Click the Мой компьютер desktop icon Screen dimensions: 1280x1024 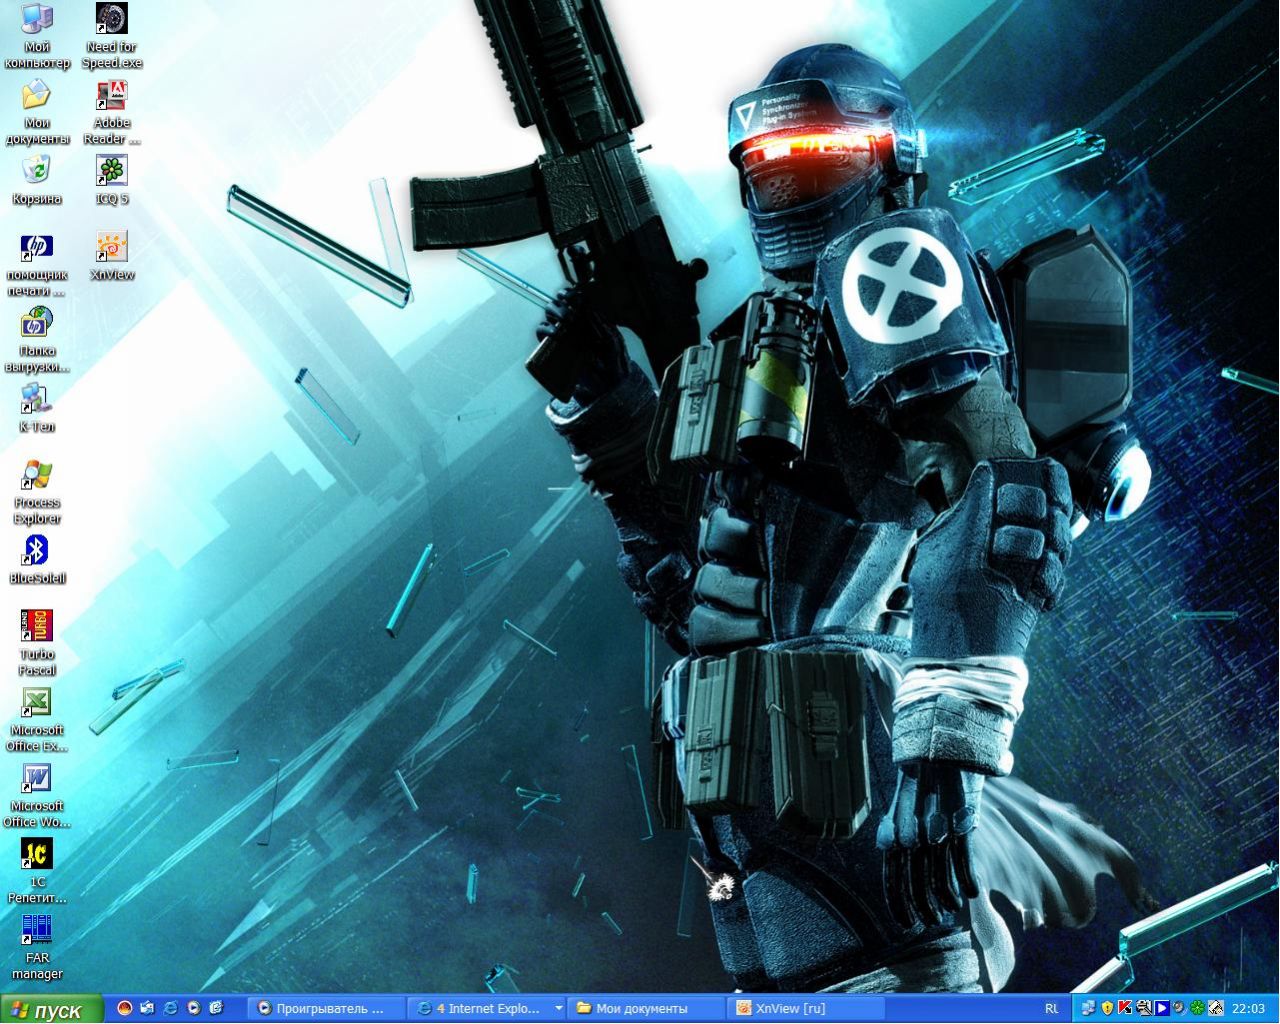click(37, 19)
